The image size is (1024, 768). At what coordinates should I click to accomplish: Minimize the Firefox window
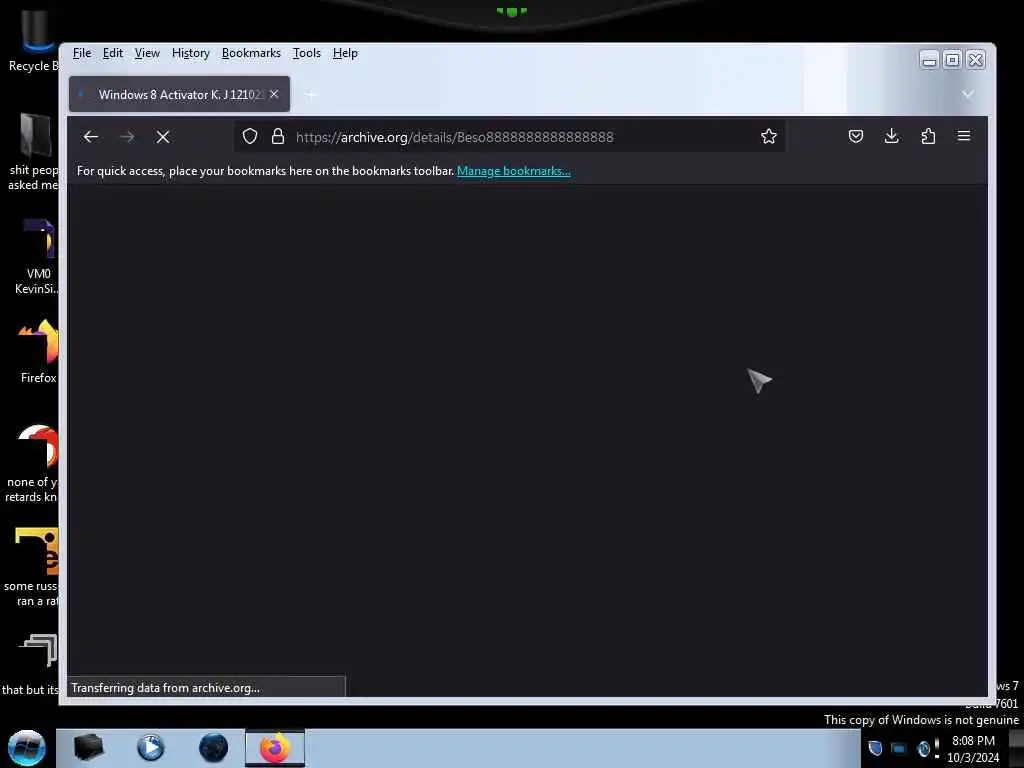(x=929, y=60)
